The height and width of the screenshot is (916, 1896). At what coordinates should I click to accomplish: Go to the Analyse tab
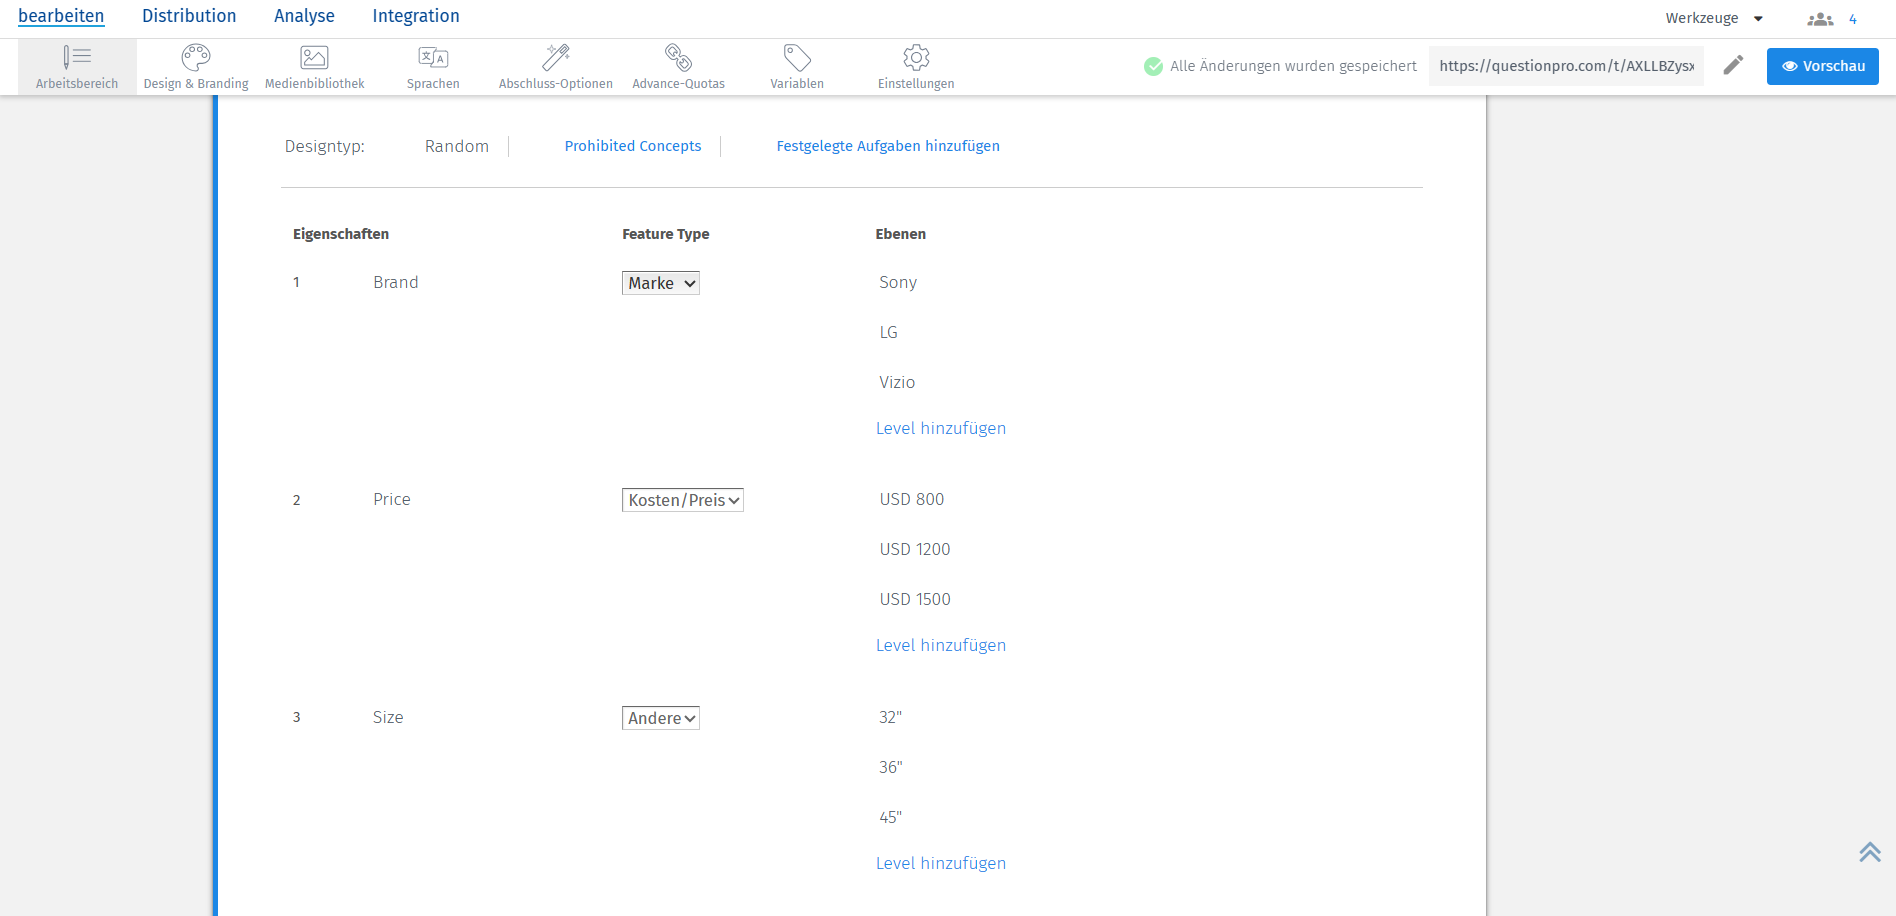304,16
